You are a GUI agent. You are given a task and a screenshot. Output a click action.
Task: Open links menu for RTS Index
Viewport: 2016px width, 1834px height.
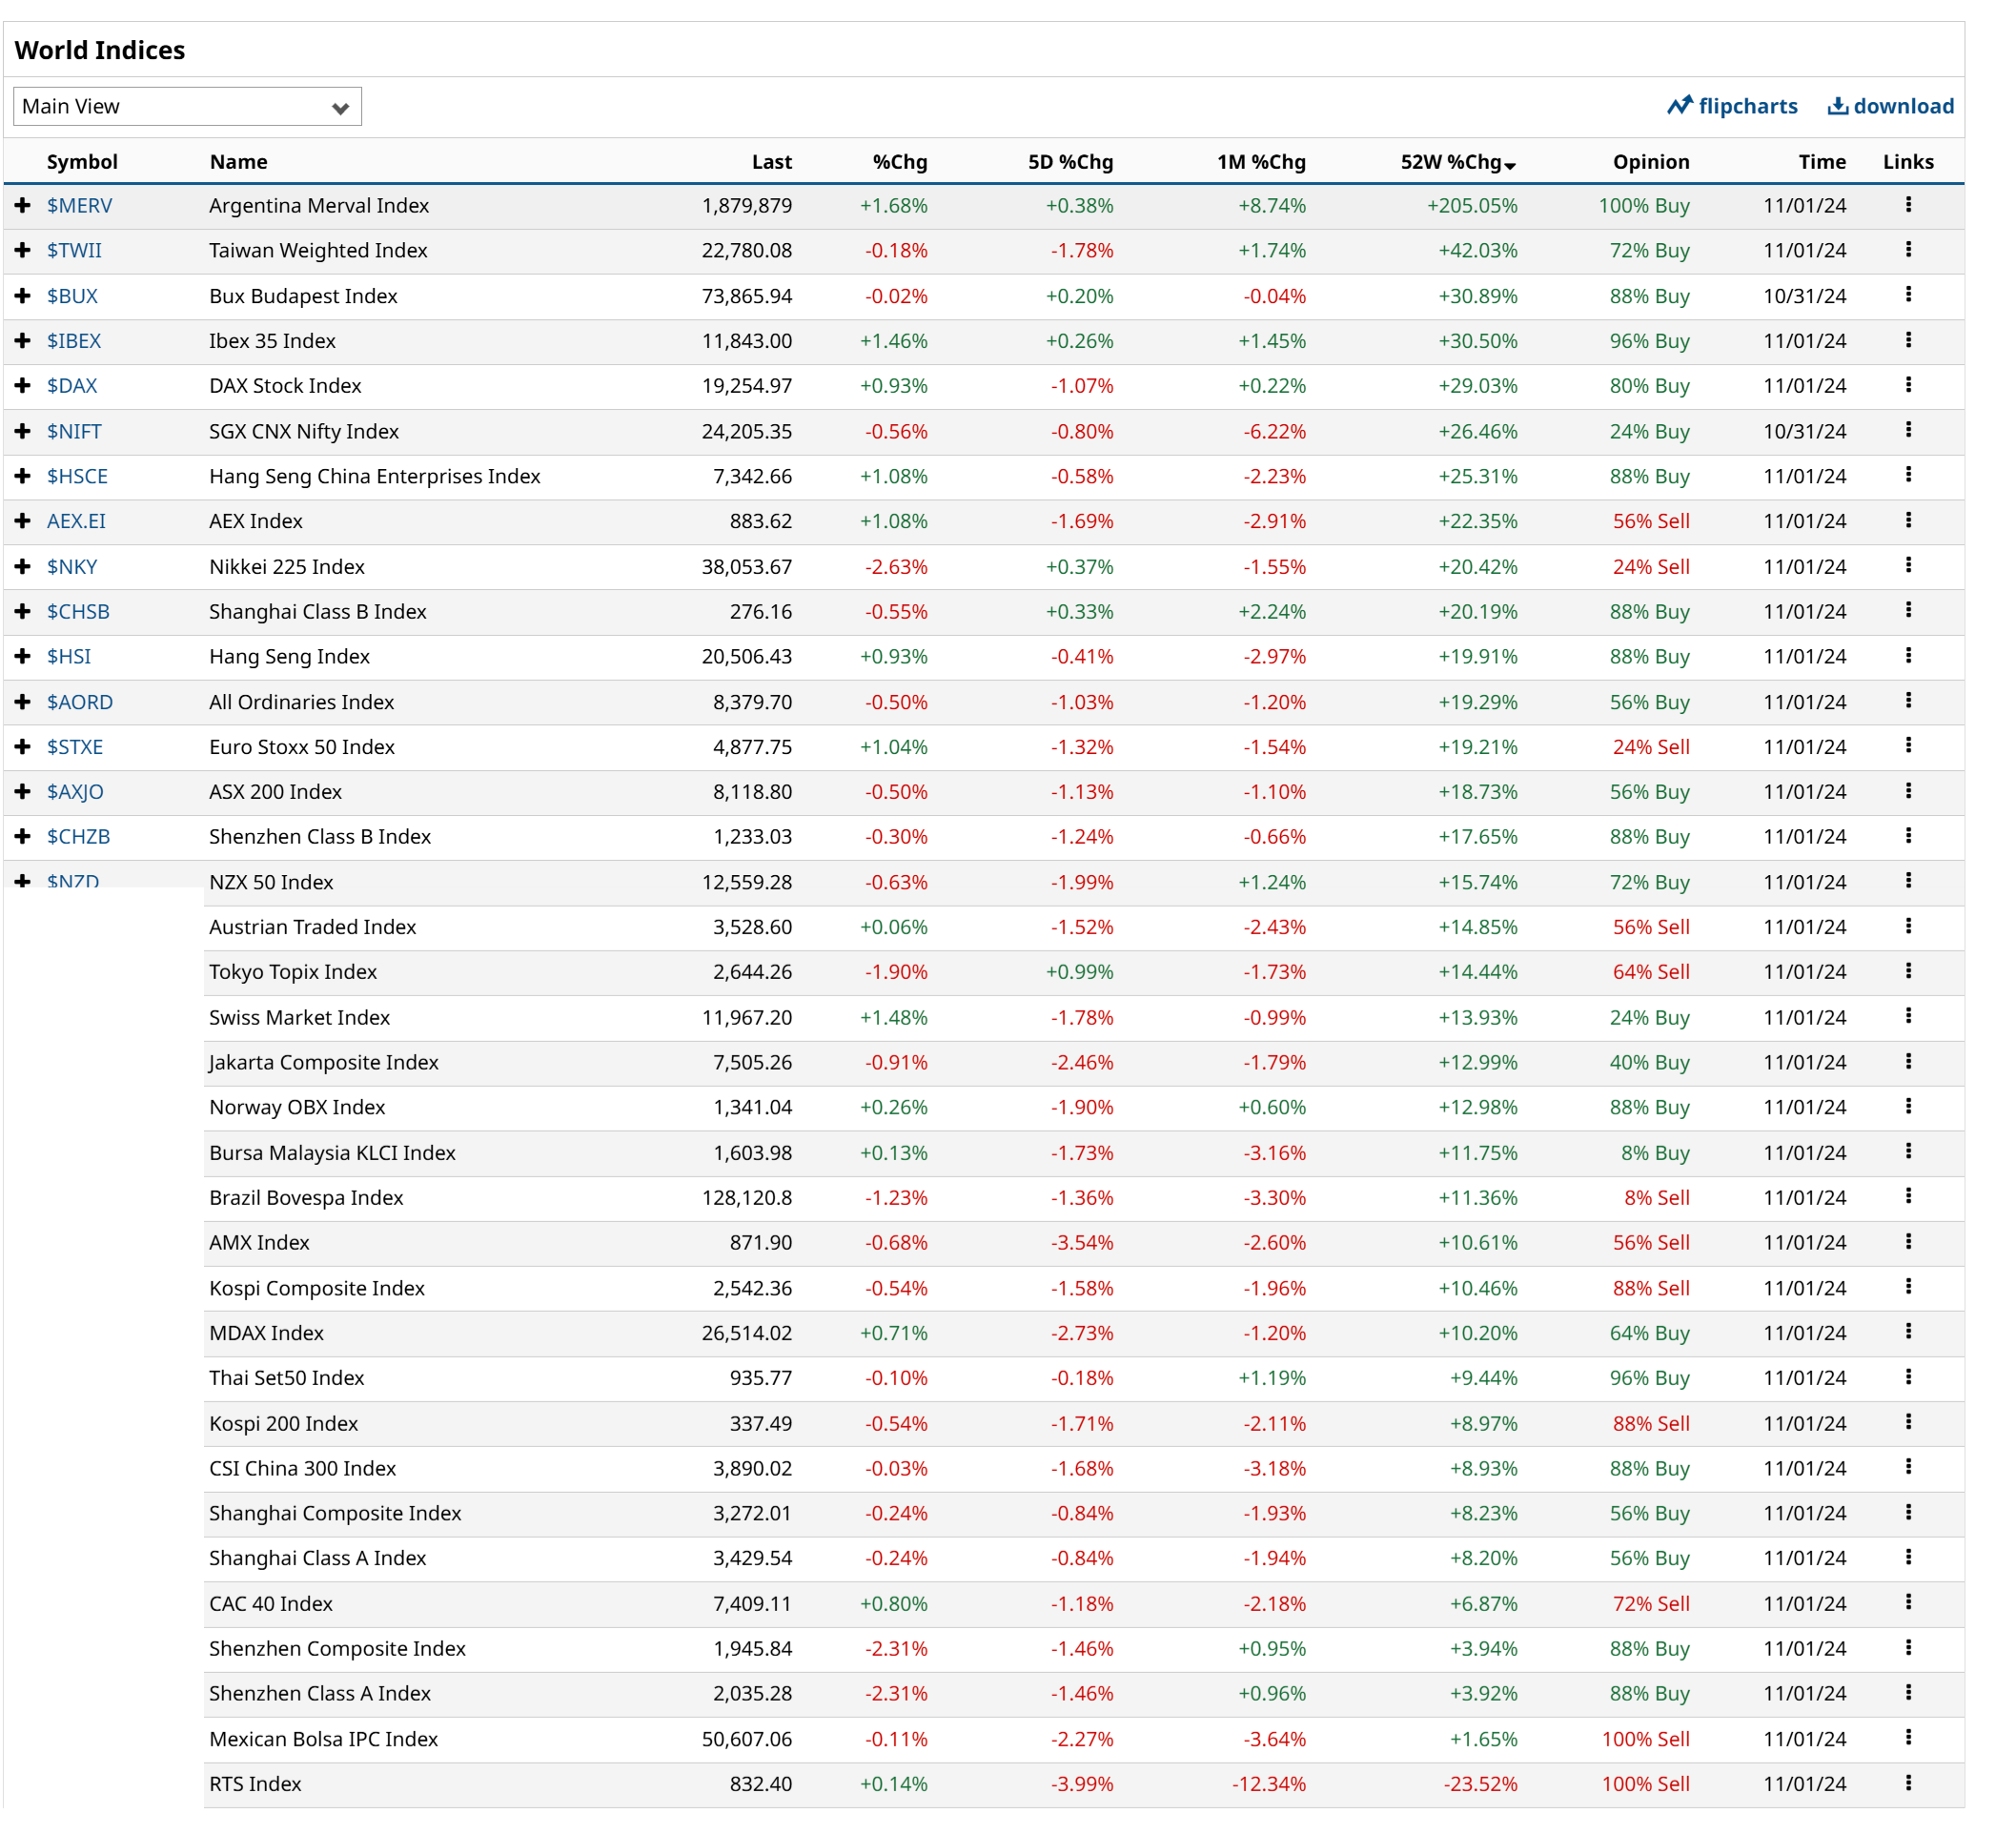pos(1908,1783)
